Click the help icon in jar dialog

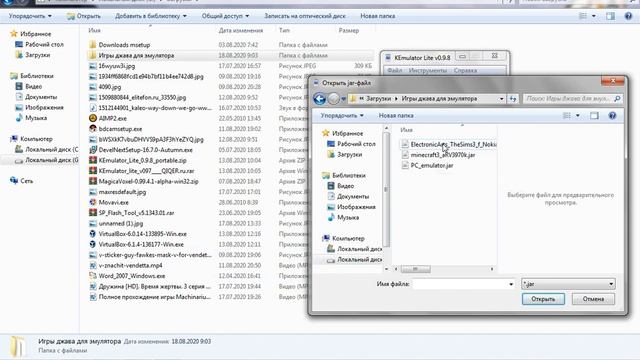(x=612, y=116)
